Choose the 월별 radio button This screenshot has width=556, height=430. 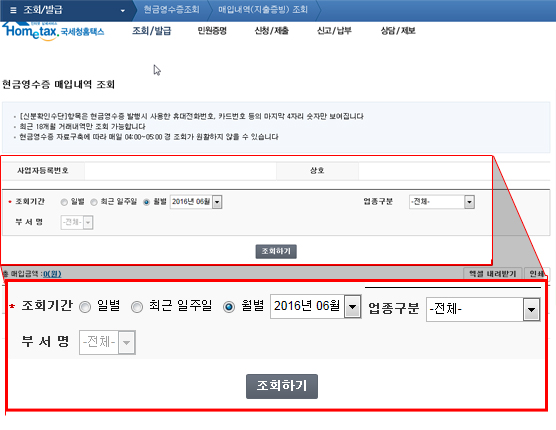146,202
